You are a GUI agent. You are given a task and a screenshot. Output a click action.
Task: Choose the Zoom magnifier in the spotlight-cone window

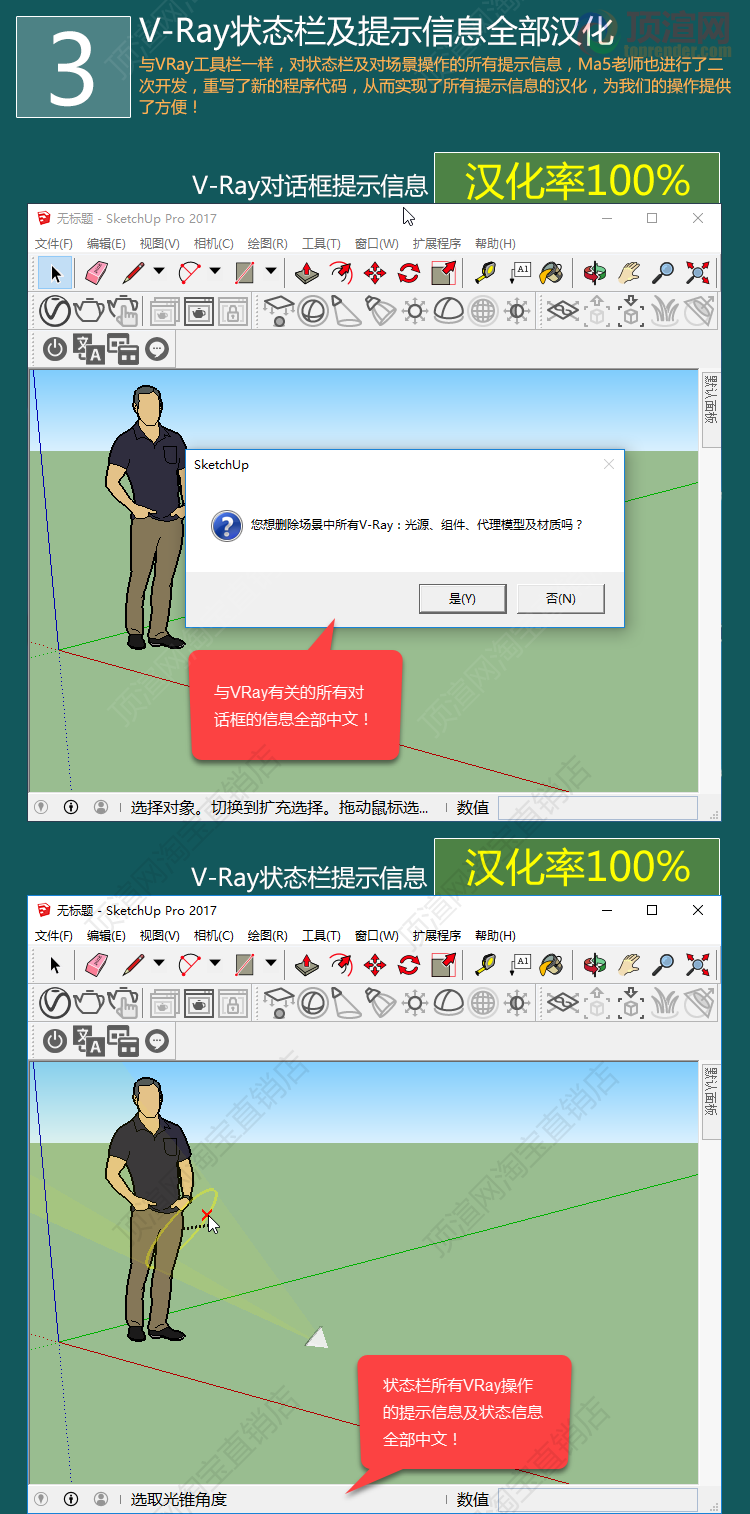click(663, 964)
